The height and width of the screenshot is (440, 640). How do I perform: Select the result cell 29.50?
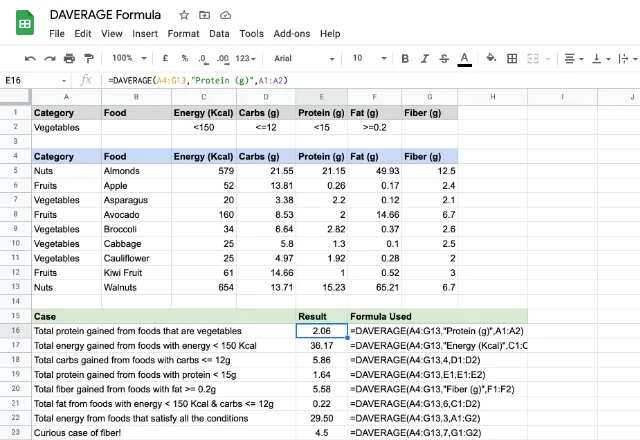(322, 418)
